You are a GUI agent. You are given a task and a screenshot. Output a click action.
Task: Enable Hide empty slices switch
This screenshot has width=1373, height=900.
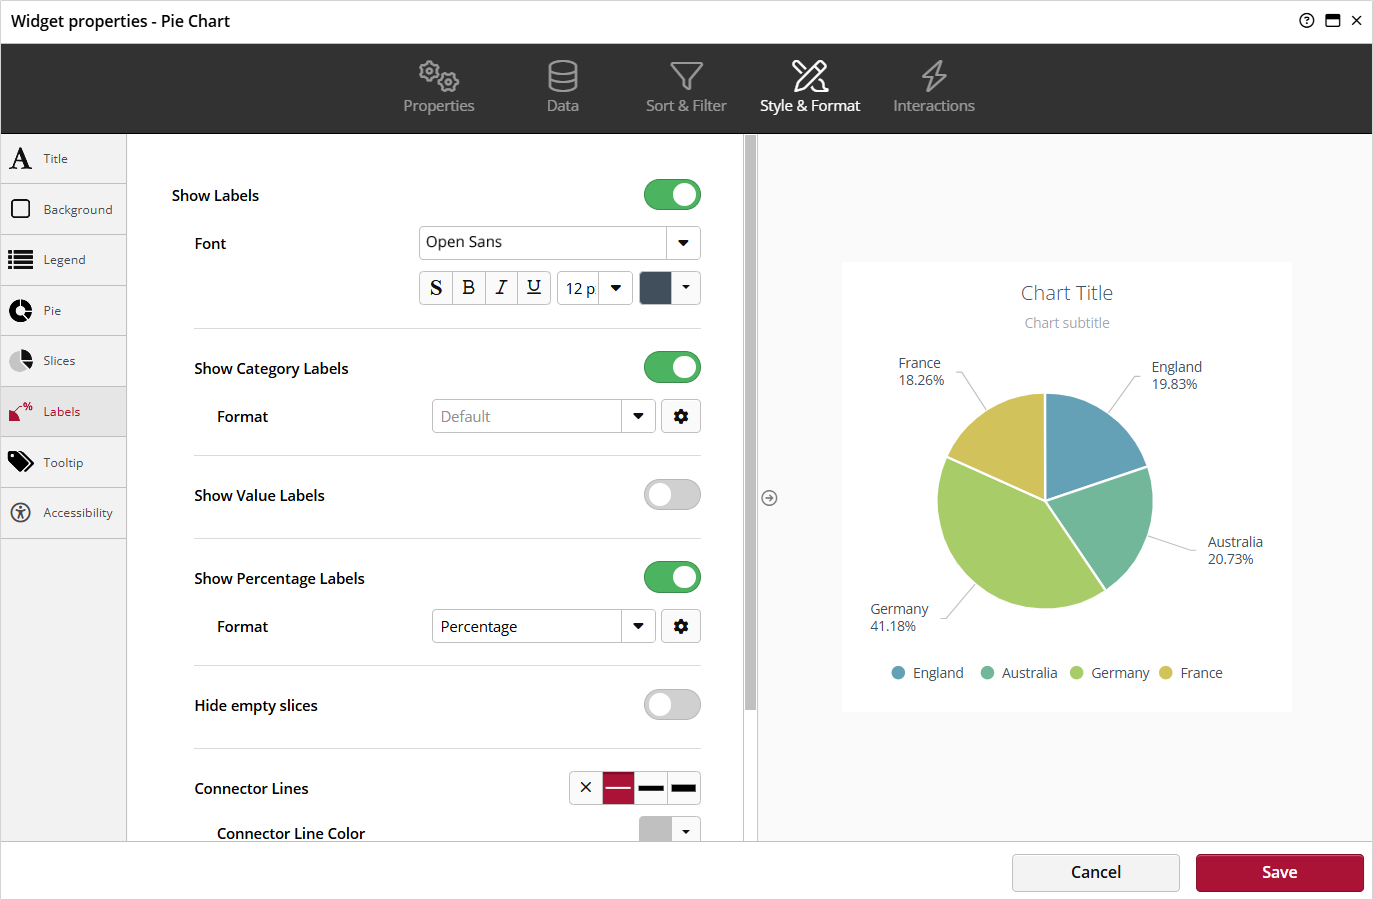click(x=672, y=705)
